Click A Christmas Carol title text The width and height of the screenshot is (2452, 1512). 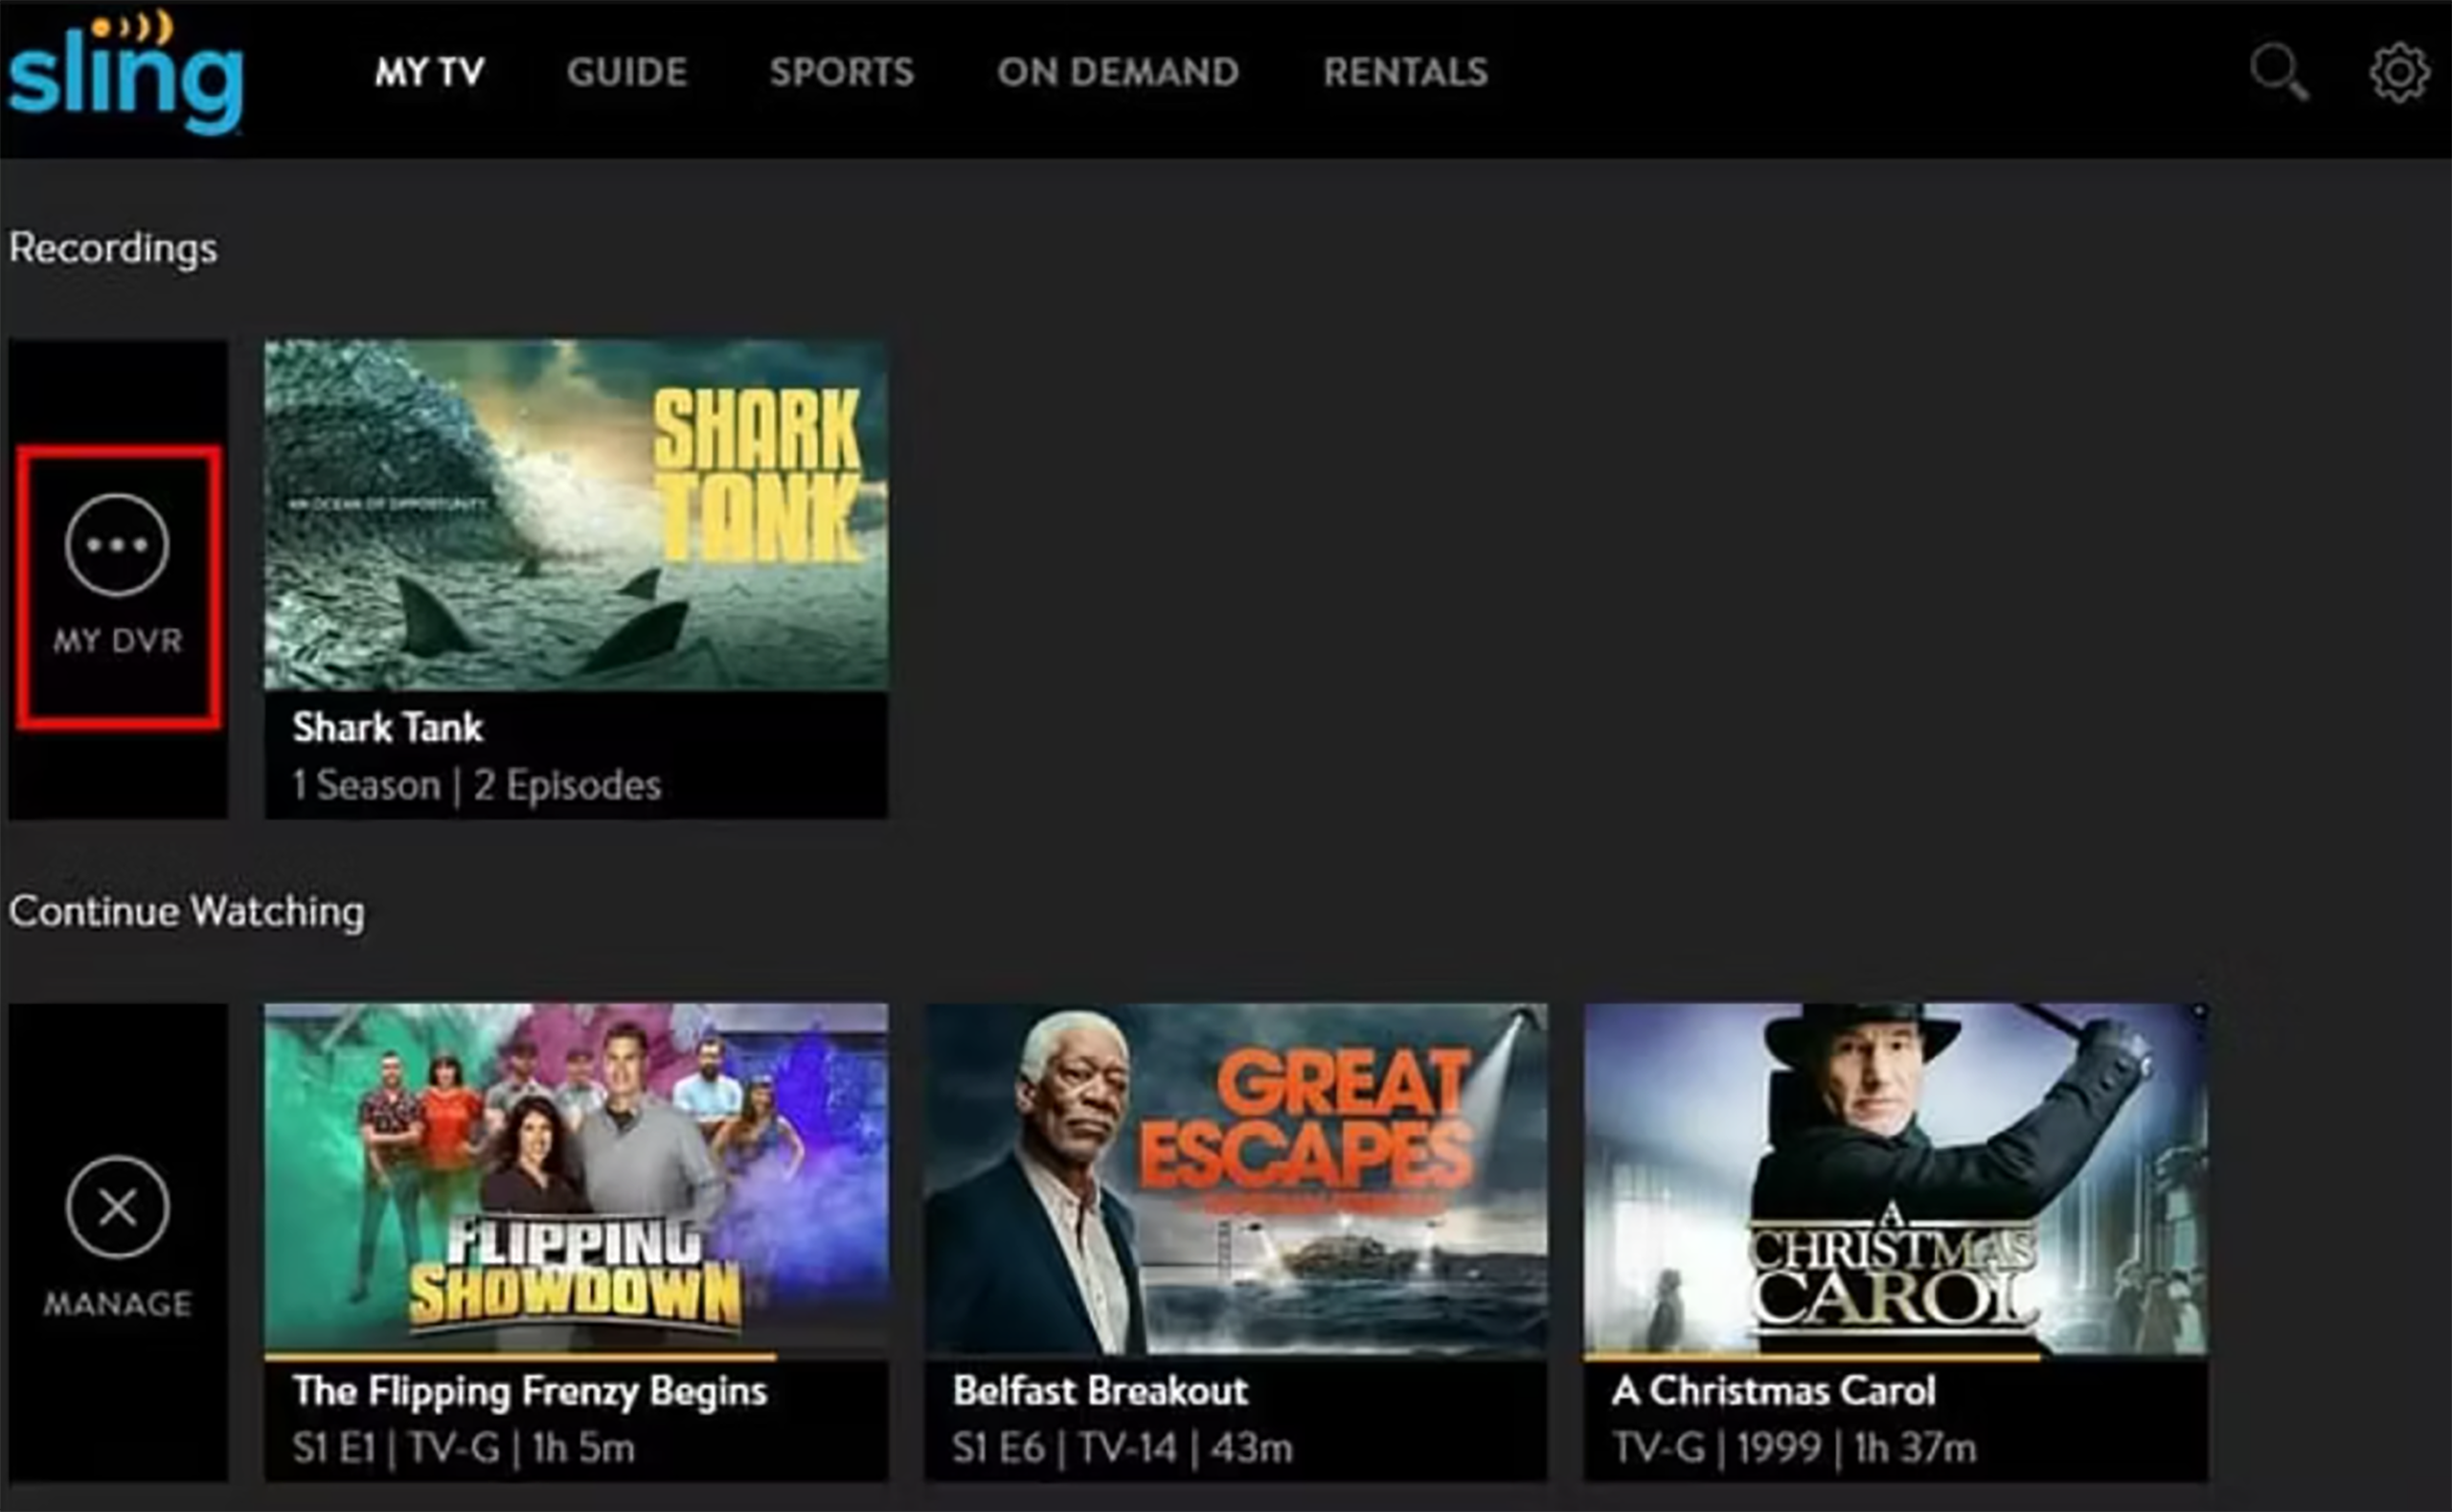click(1773, 1391)
